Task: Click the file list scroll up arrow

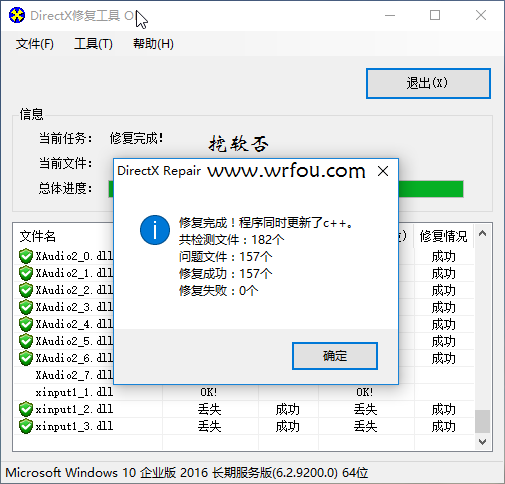Action: point(482,234)
